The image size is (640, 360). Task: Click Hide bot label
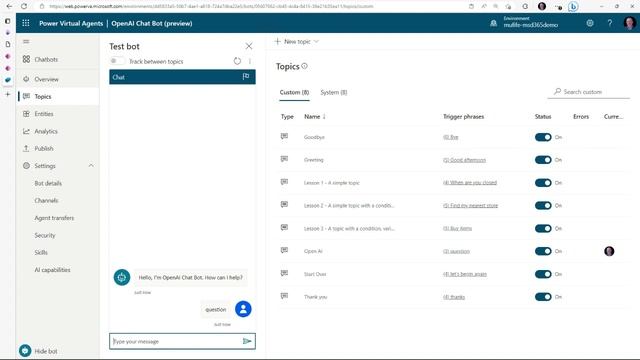tap(46, 351)
